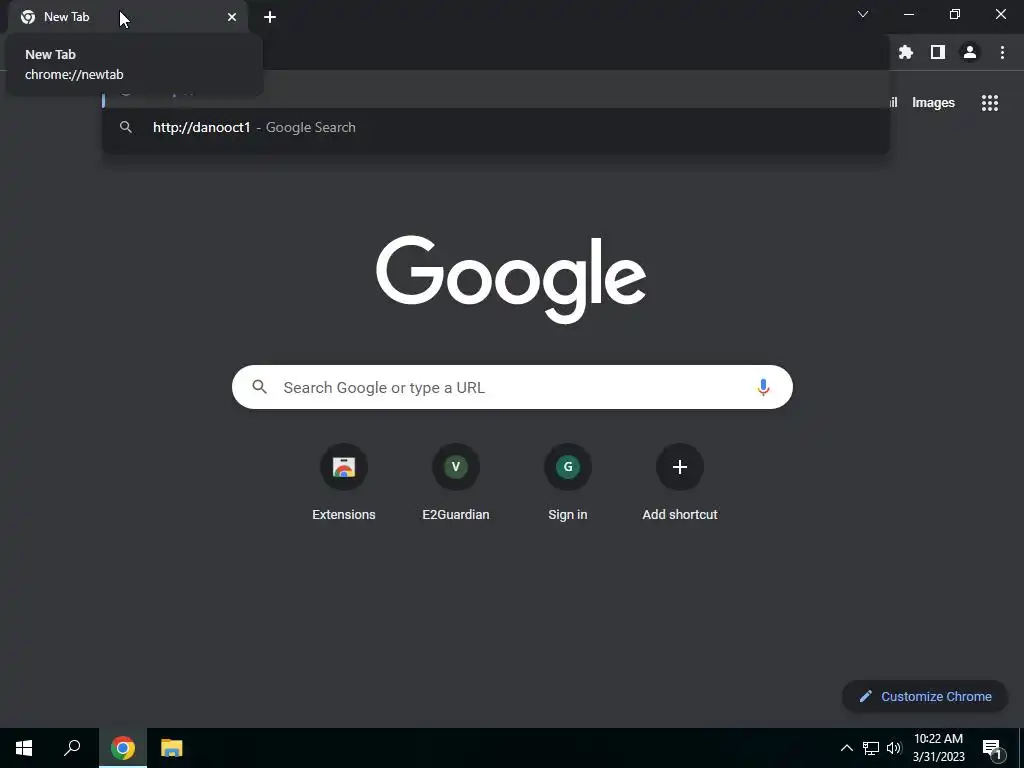Screen dimensions: 1024x768
Task: Show hidden system tray icons
Action: pos(846,748)
